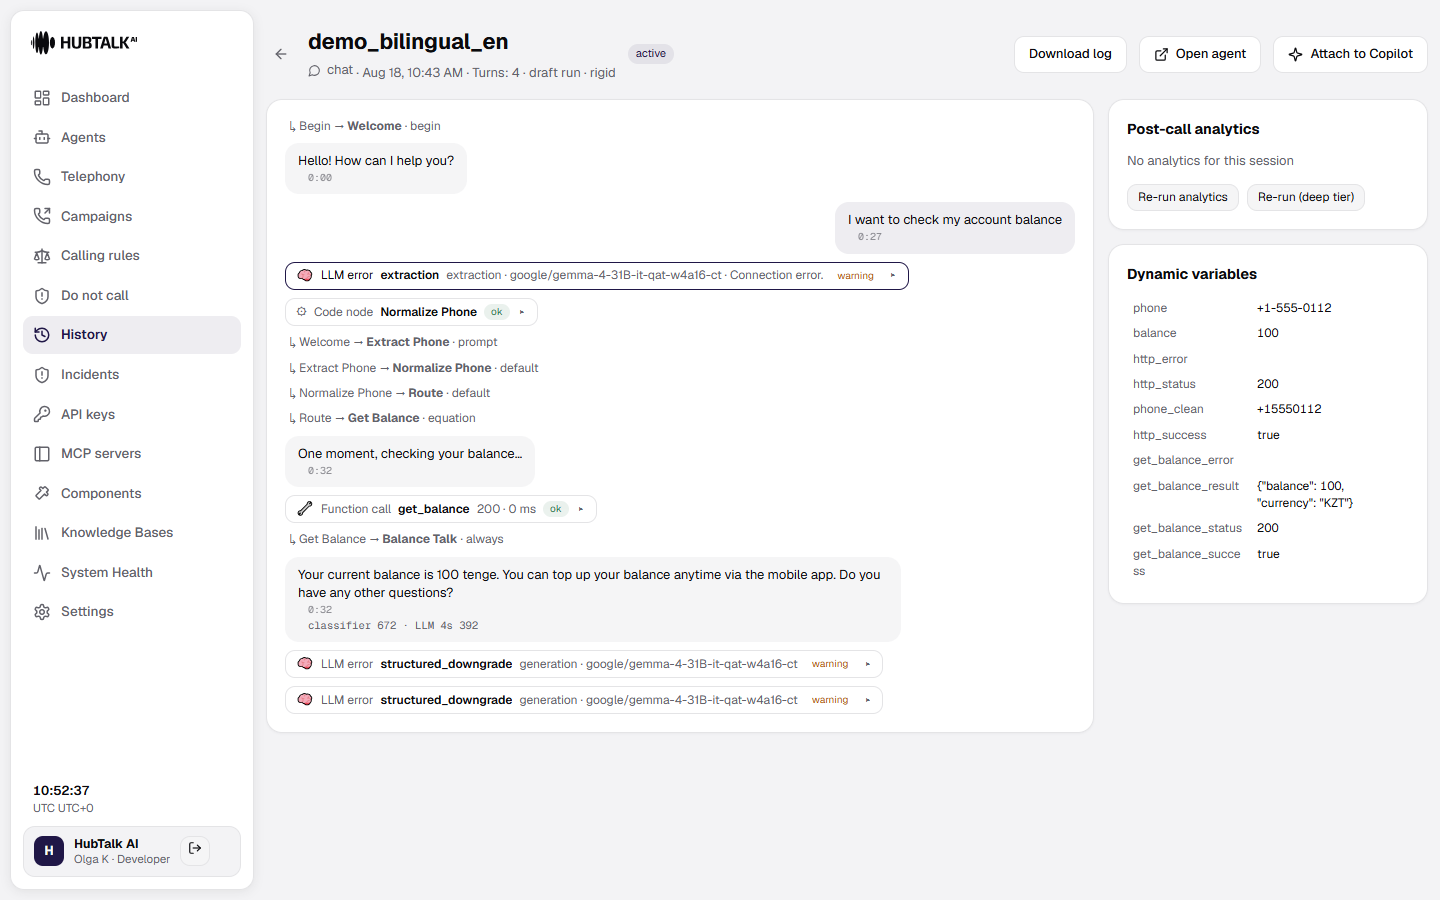Click the Post-call analytics heading

(1193, 129)
